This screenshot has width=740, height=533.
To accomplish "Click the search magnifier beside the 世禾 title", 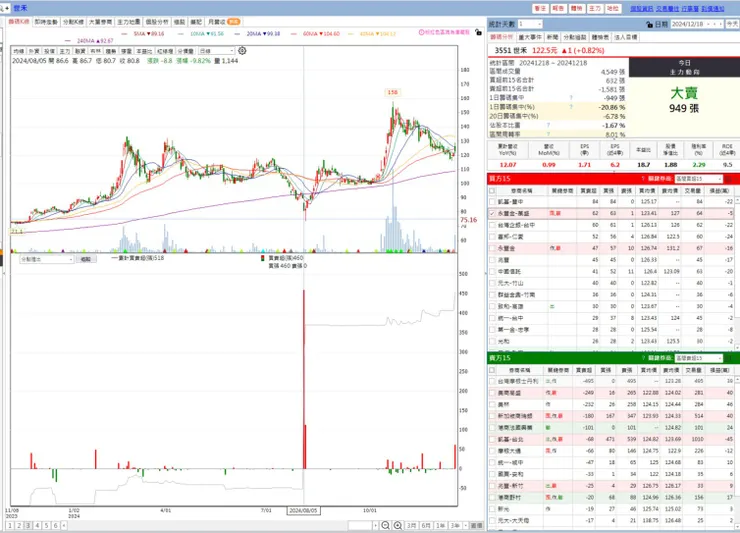I will (x=2, y=8).
